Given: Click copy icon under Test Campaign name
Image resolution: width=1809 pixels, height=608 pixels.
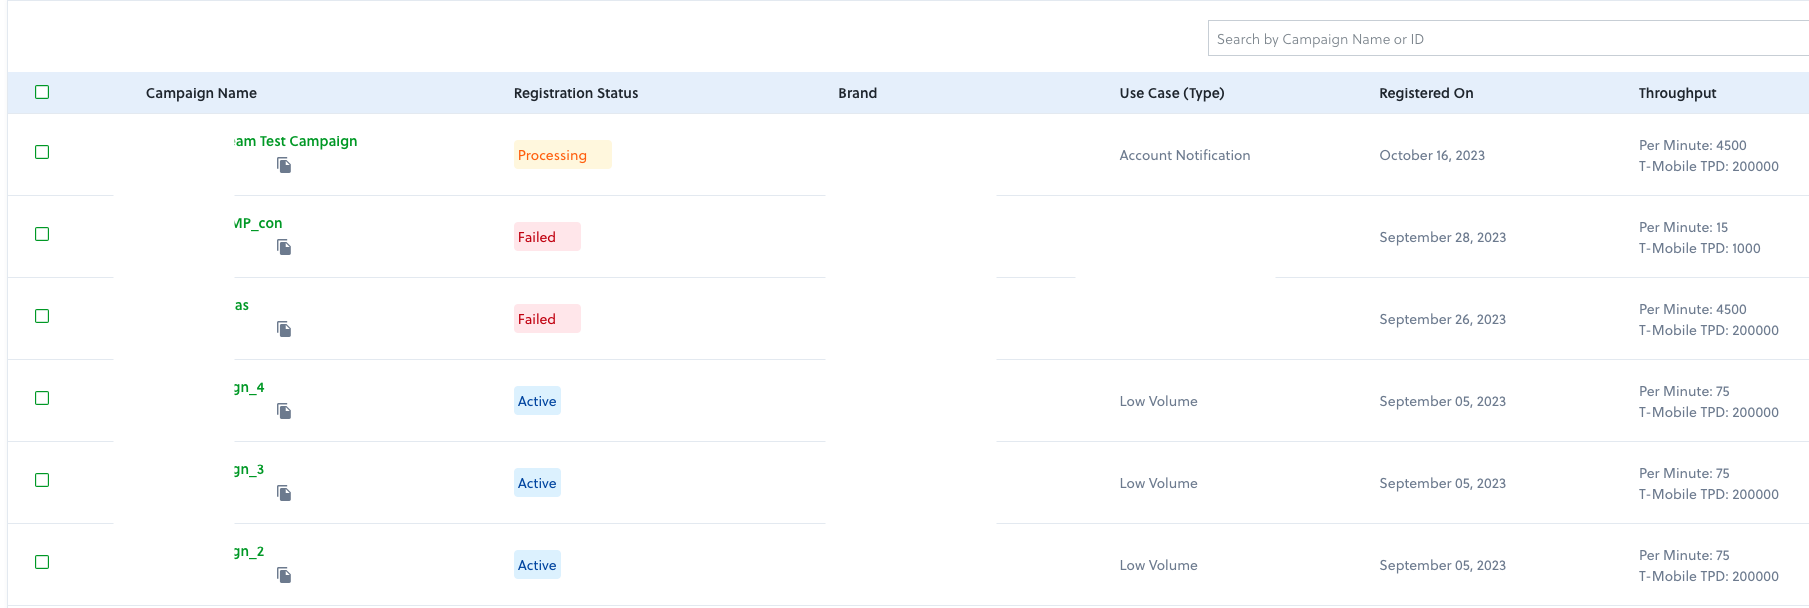Looking at the screenshot, I should 284,165.
